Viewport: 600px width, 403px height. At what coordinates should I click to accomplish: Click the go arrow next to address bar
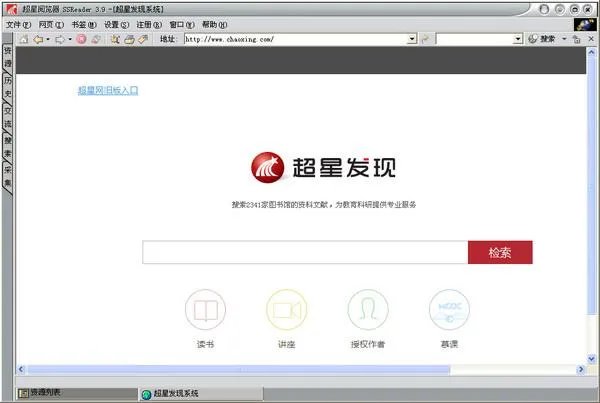[x=425, y=39]
